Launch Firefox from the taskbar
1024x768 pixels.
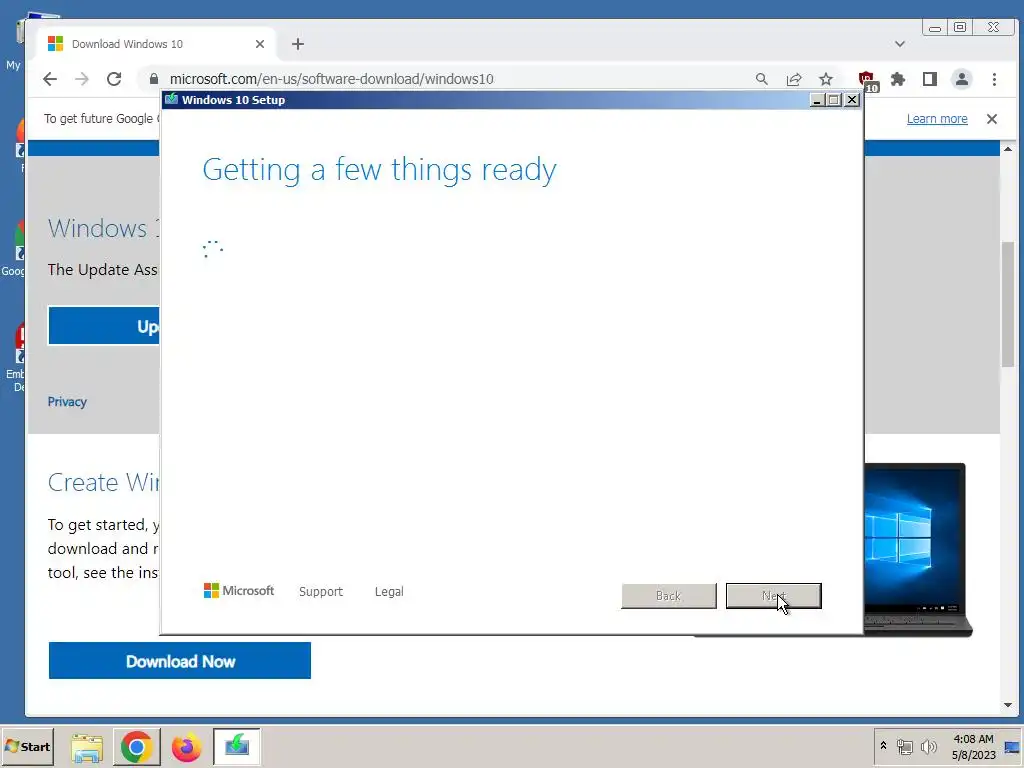pos(186,747)
